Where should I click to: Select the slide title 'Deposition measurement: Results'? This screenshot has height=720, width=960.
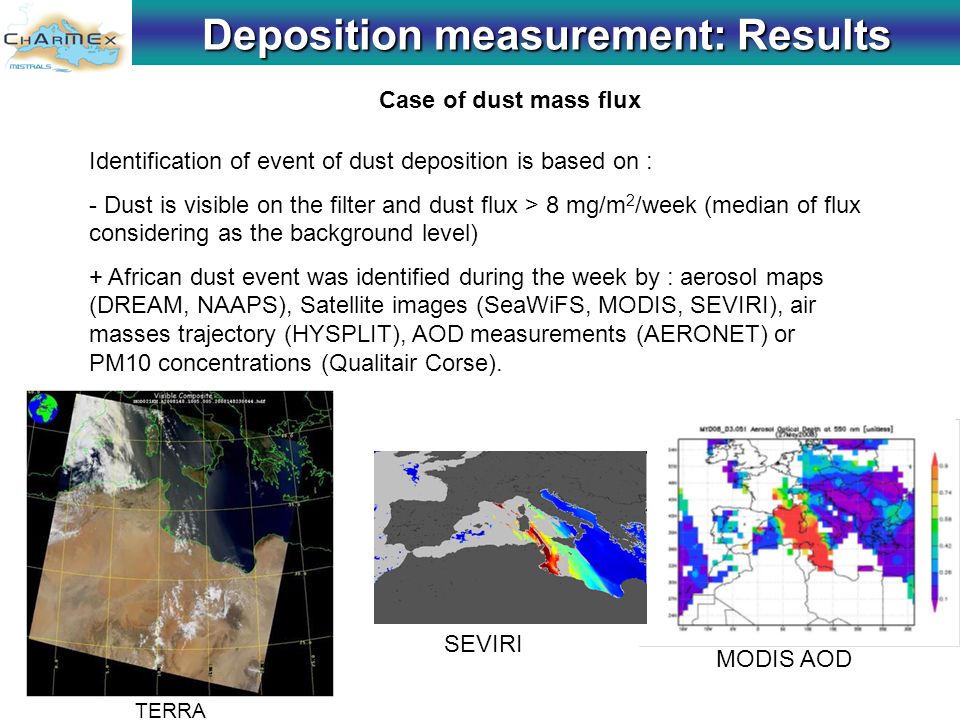[x=546, y=35]
